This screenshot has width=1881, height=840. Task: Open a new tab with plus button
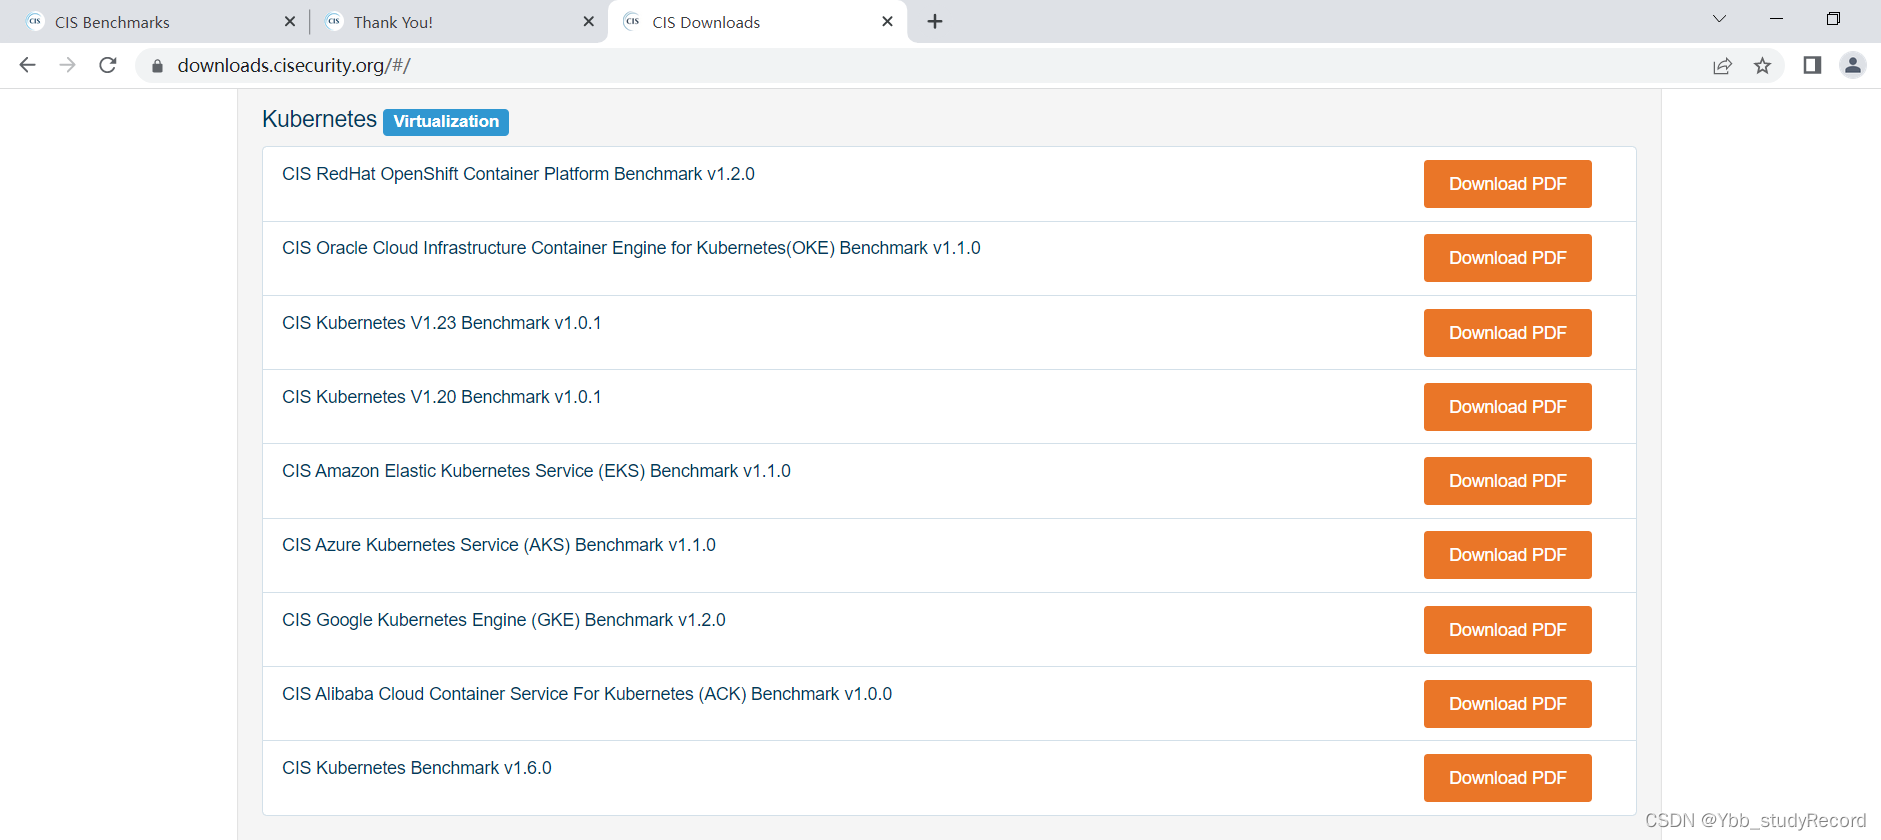[935, 21]
